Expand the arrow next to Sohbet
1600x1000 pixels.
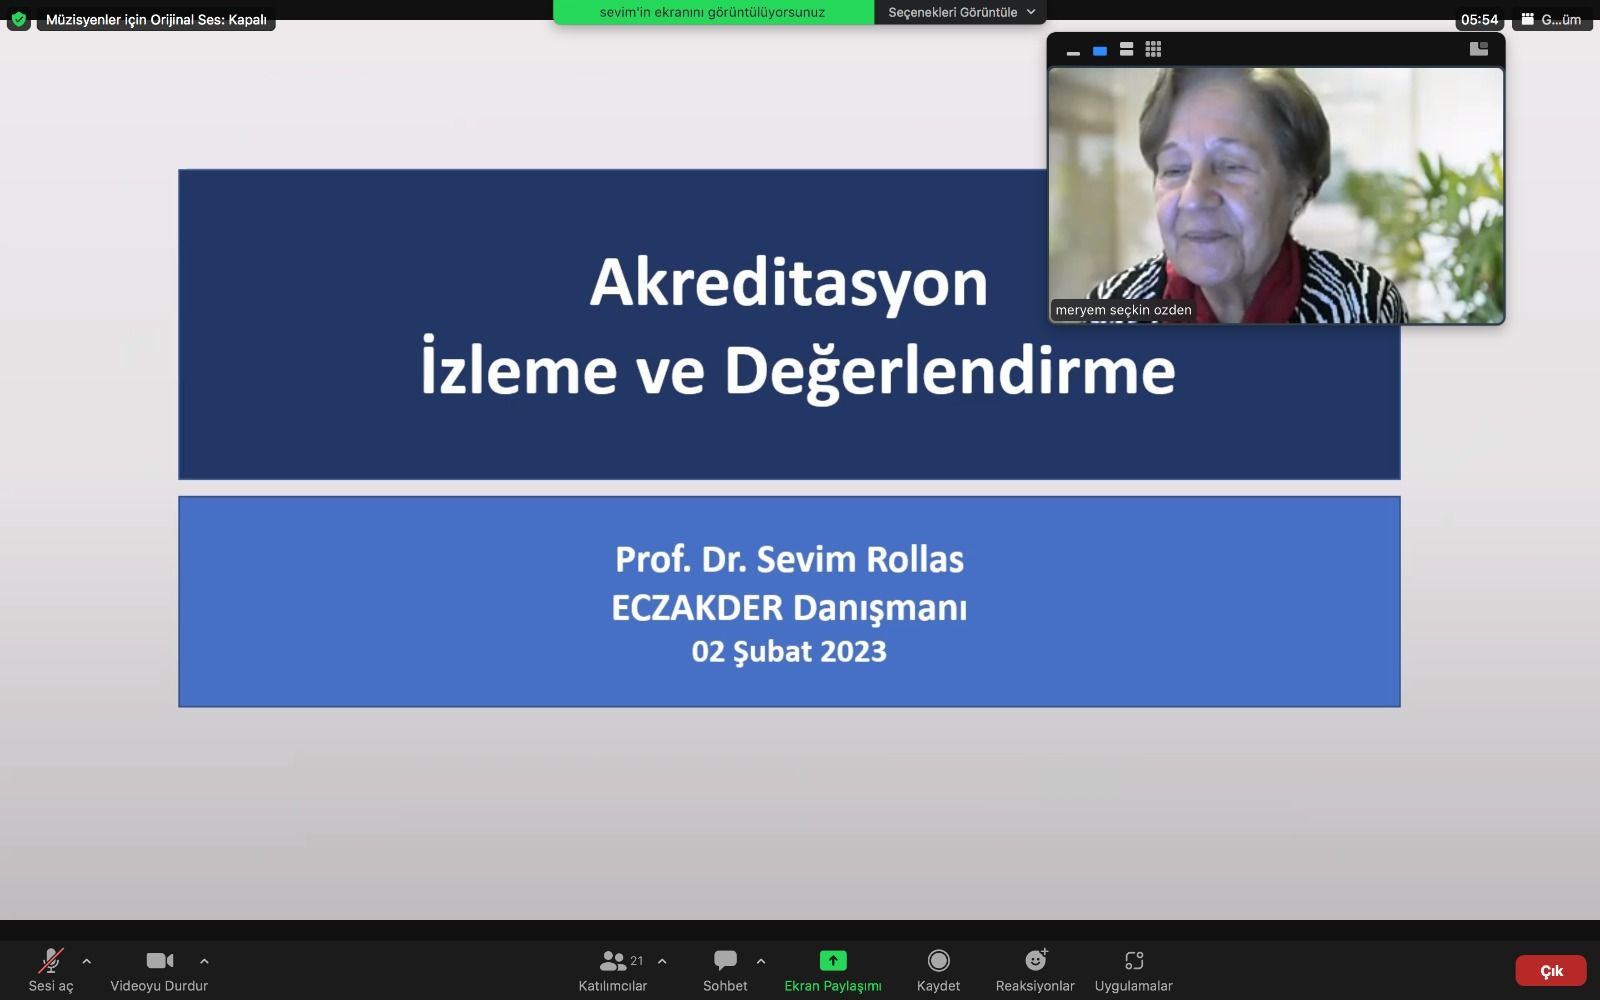coord(761,961)
